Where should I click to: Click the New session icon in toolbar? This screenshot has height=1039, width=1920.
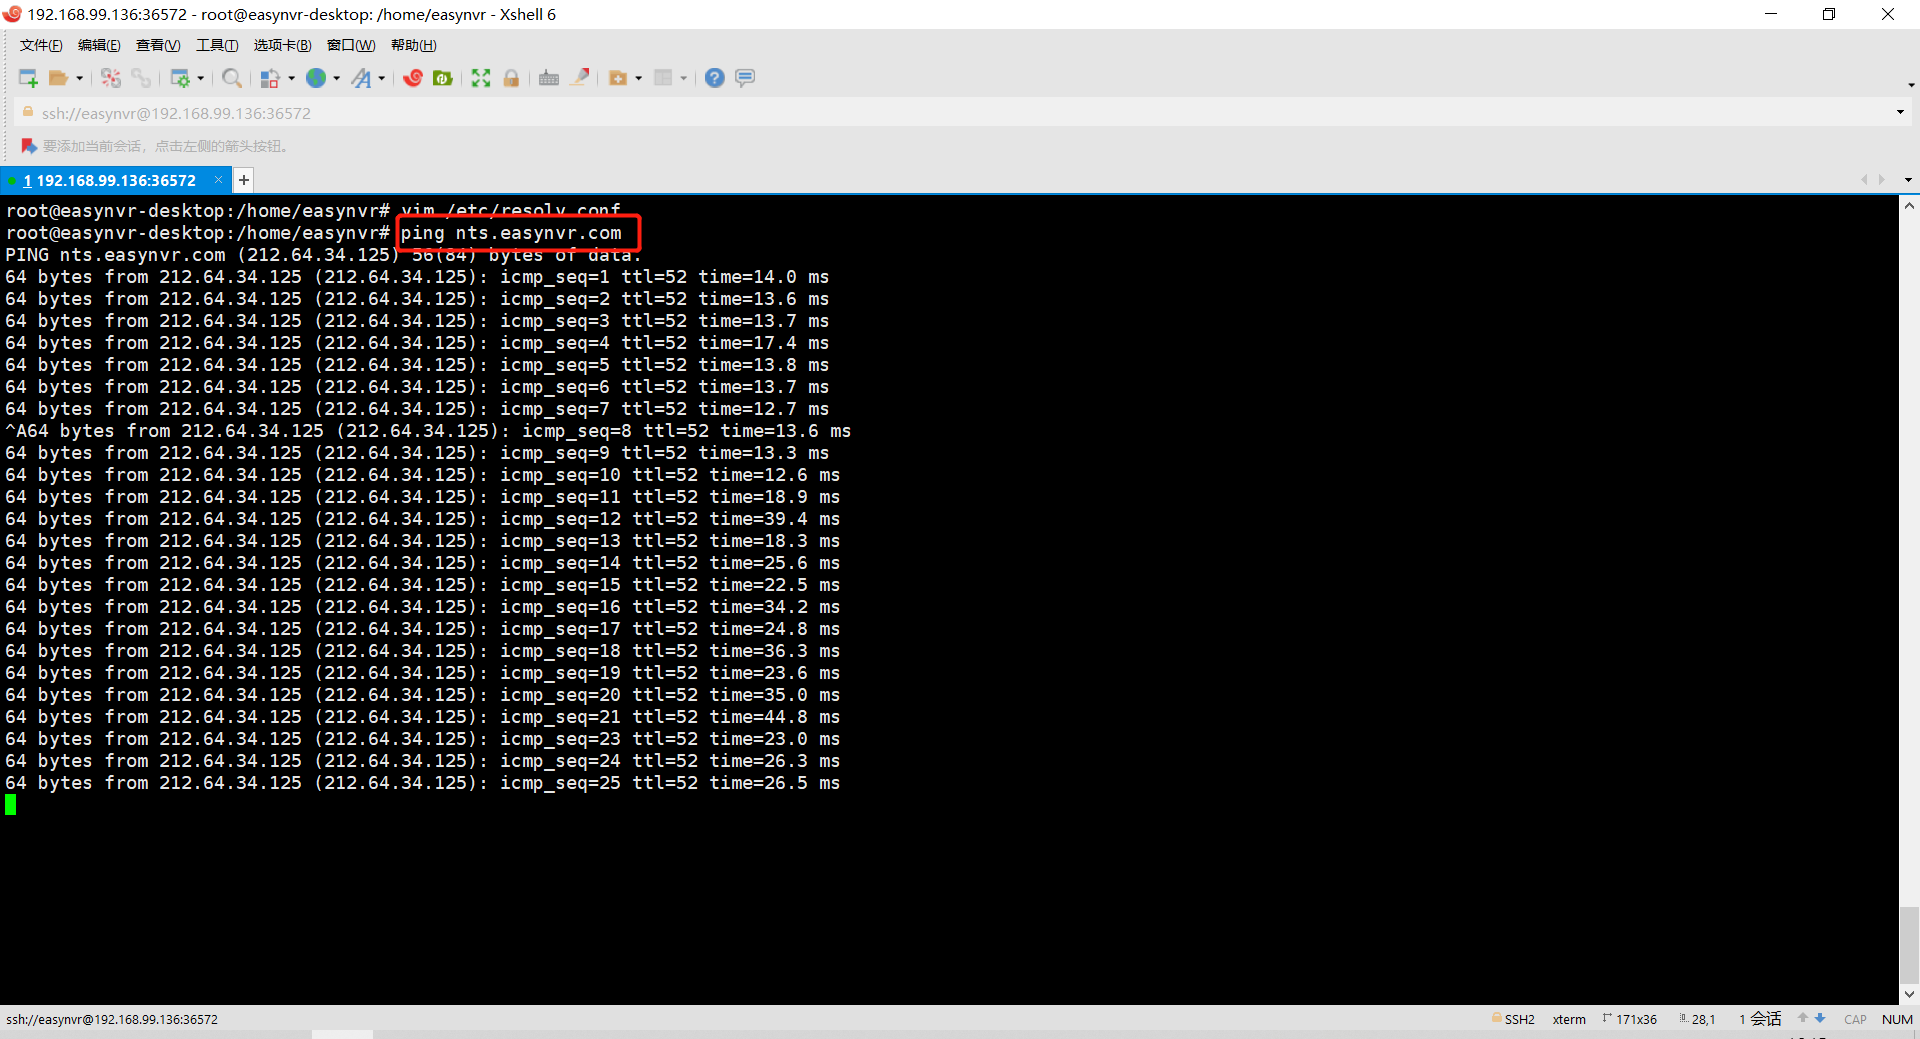point(28,78)
